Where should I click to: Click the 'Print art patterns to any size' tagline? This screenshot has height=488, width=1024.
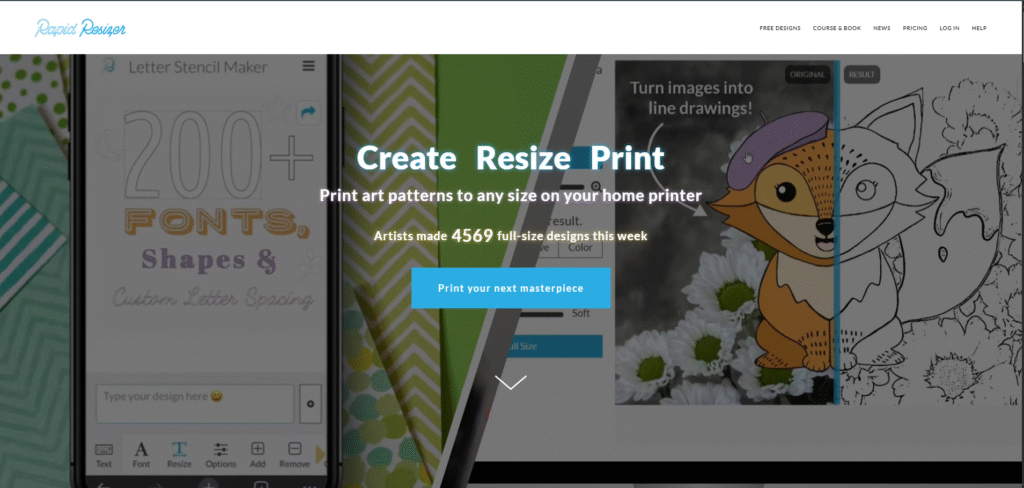point(511,195)
